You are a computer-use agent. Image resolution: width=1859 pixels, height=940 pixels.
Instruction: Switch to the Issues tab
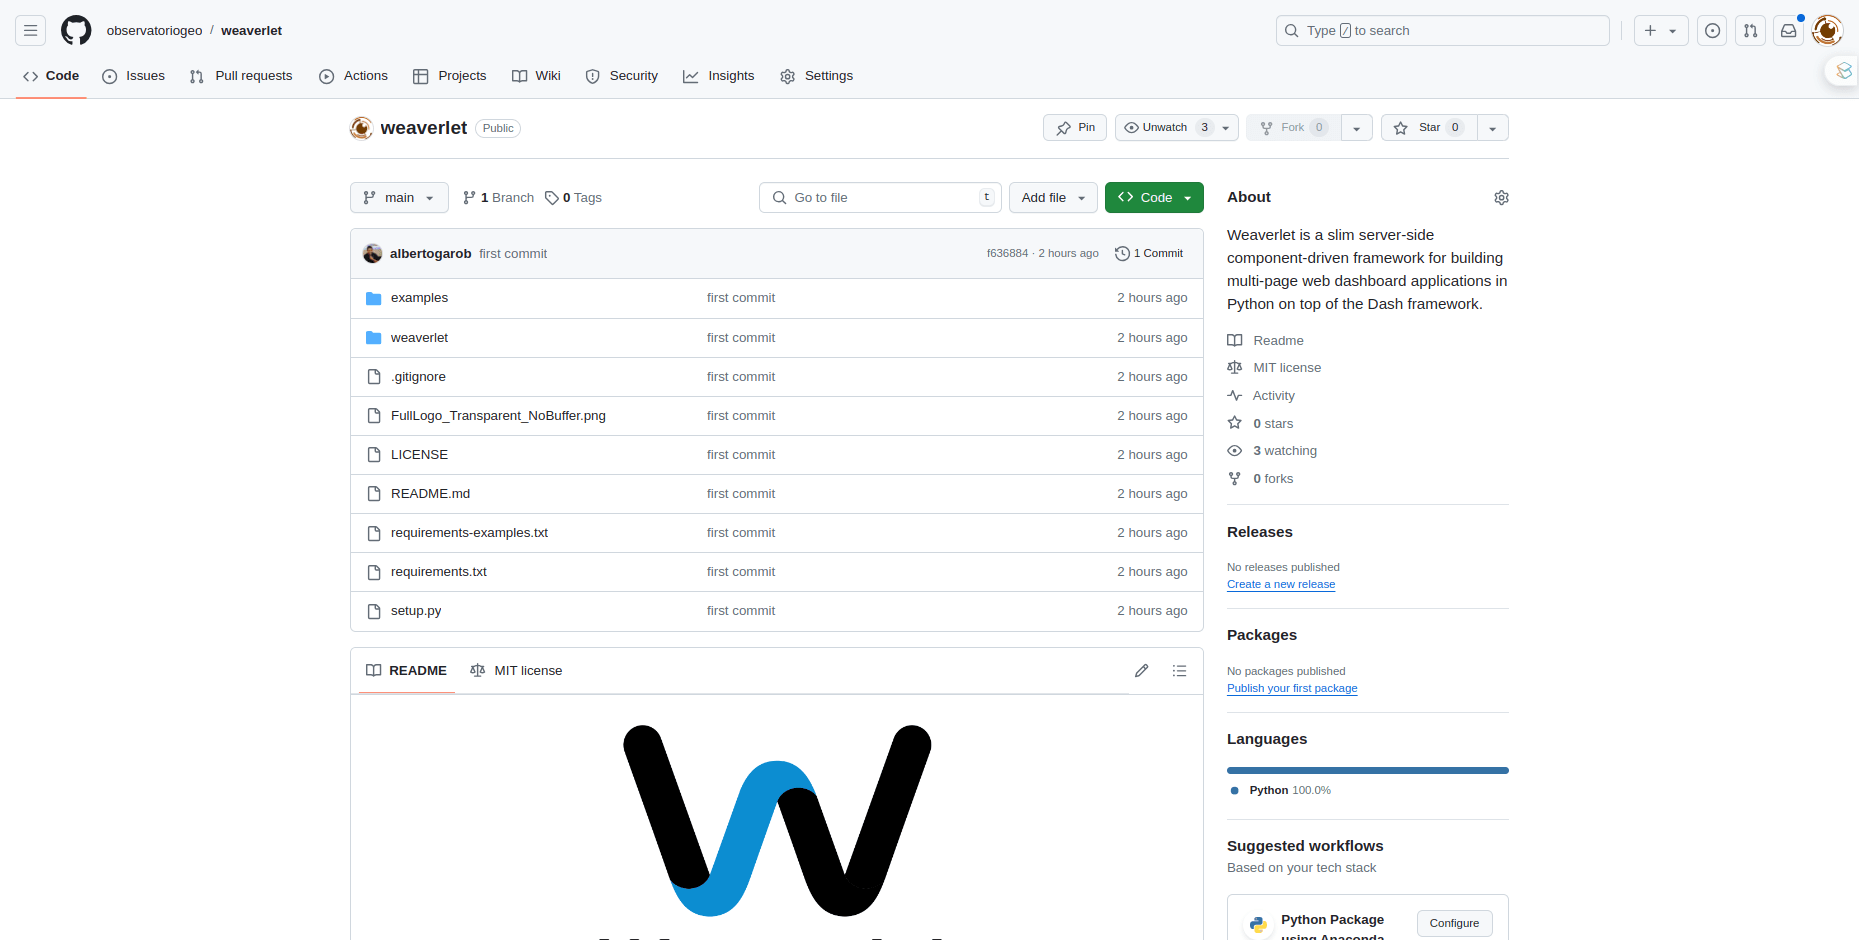pos(133,76)
